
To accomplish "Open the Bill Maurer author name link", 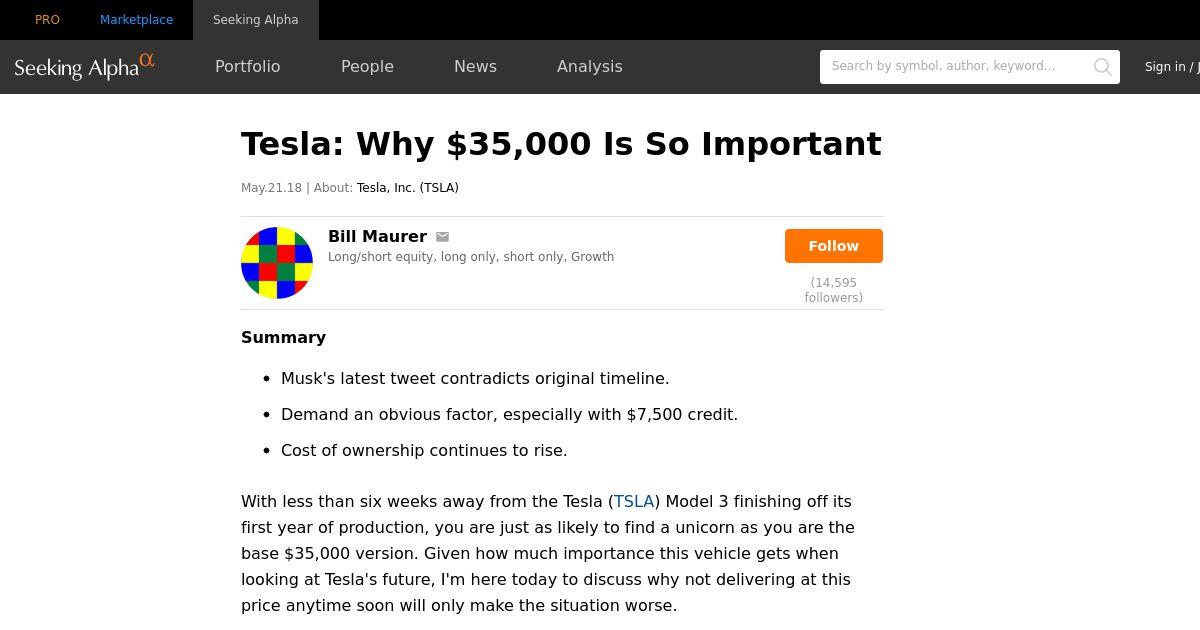I will click(377, 237).
